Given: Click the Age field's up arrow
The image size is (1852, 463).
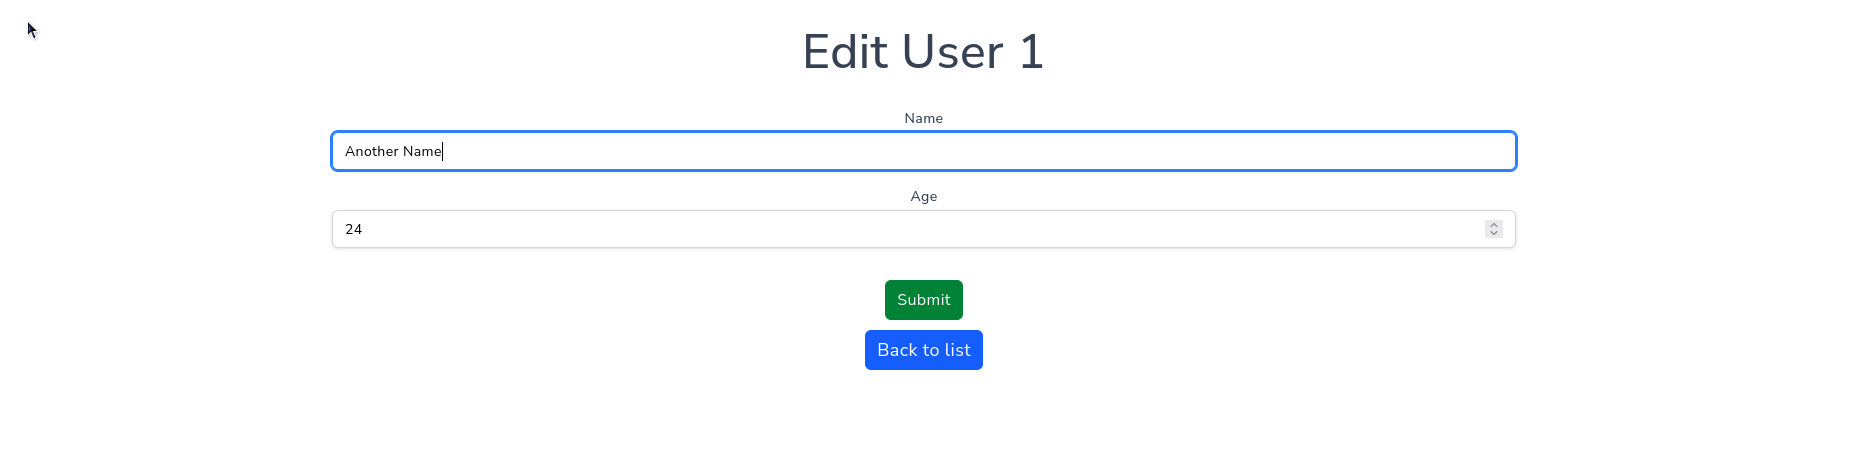Looking at the screenshot, I should [1494, 225].
